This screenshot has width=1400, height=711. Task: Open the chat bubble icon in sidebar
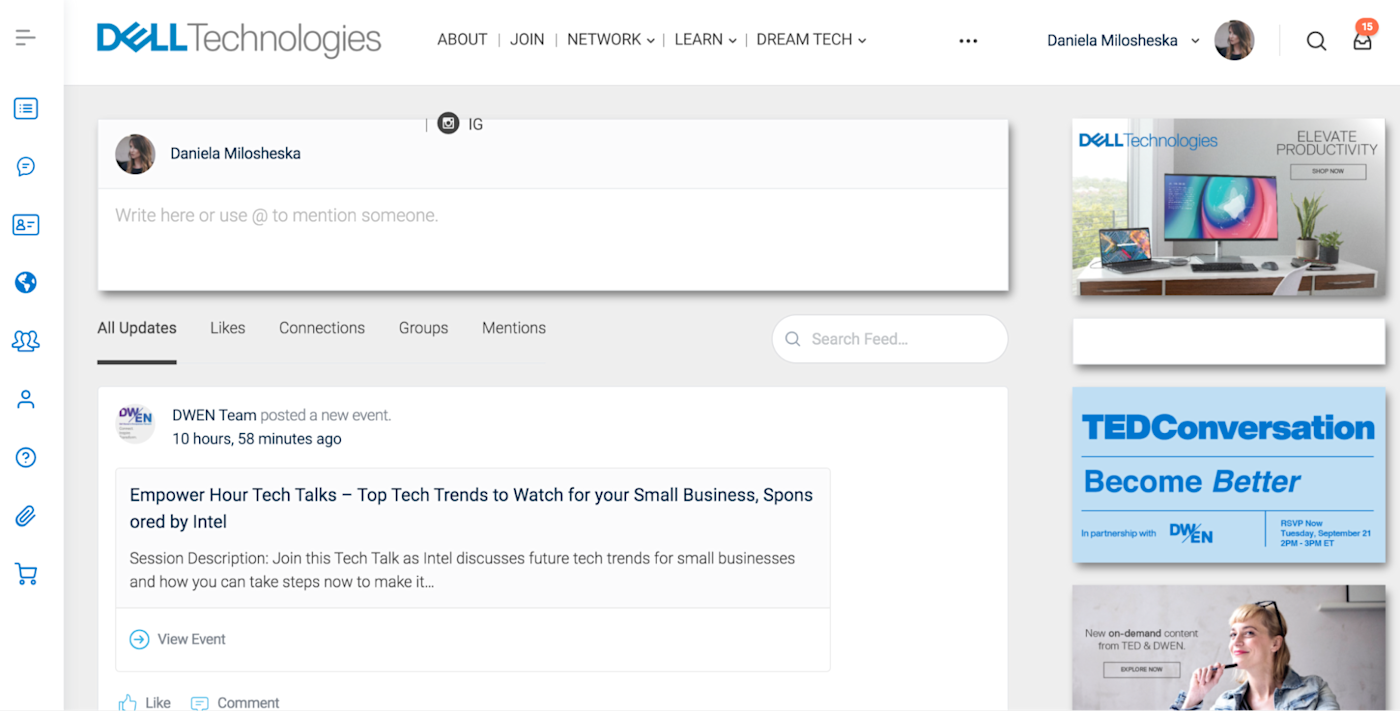pos(26,166)
